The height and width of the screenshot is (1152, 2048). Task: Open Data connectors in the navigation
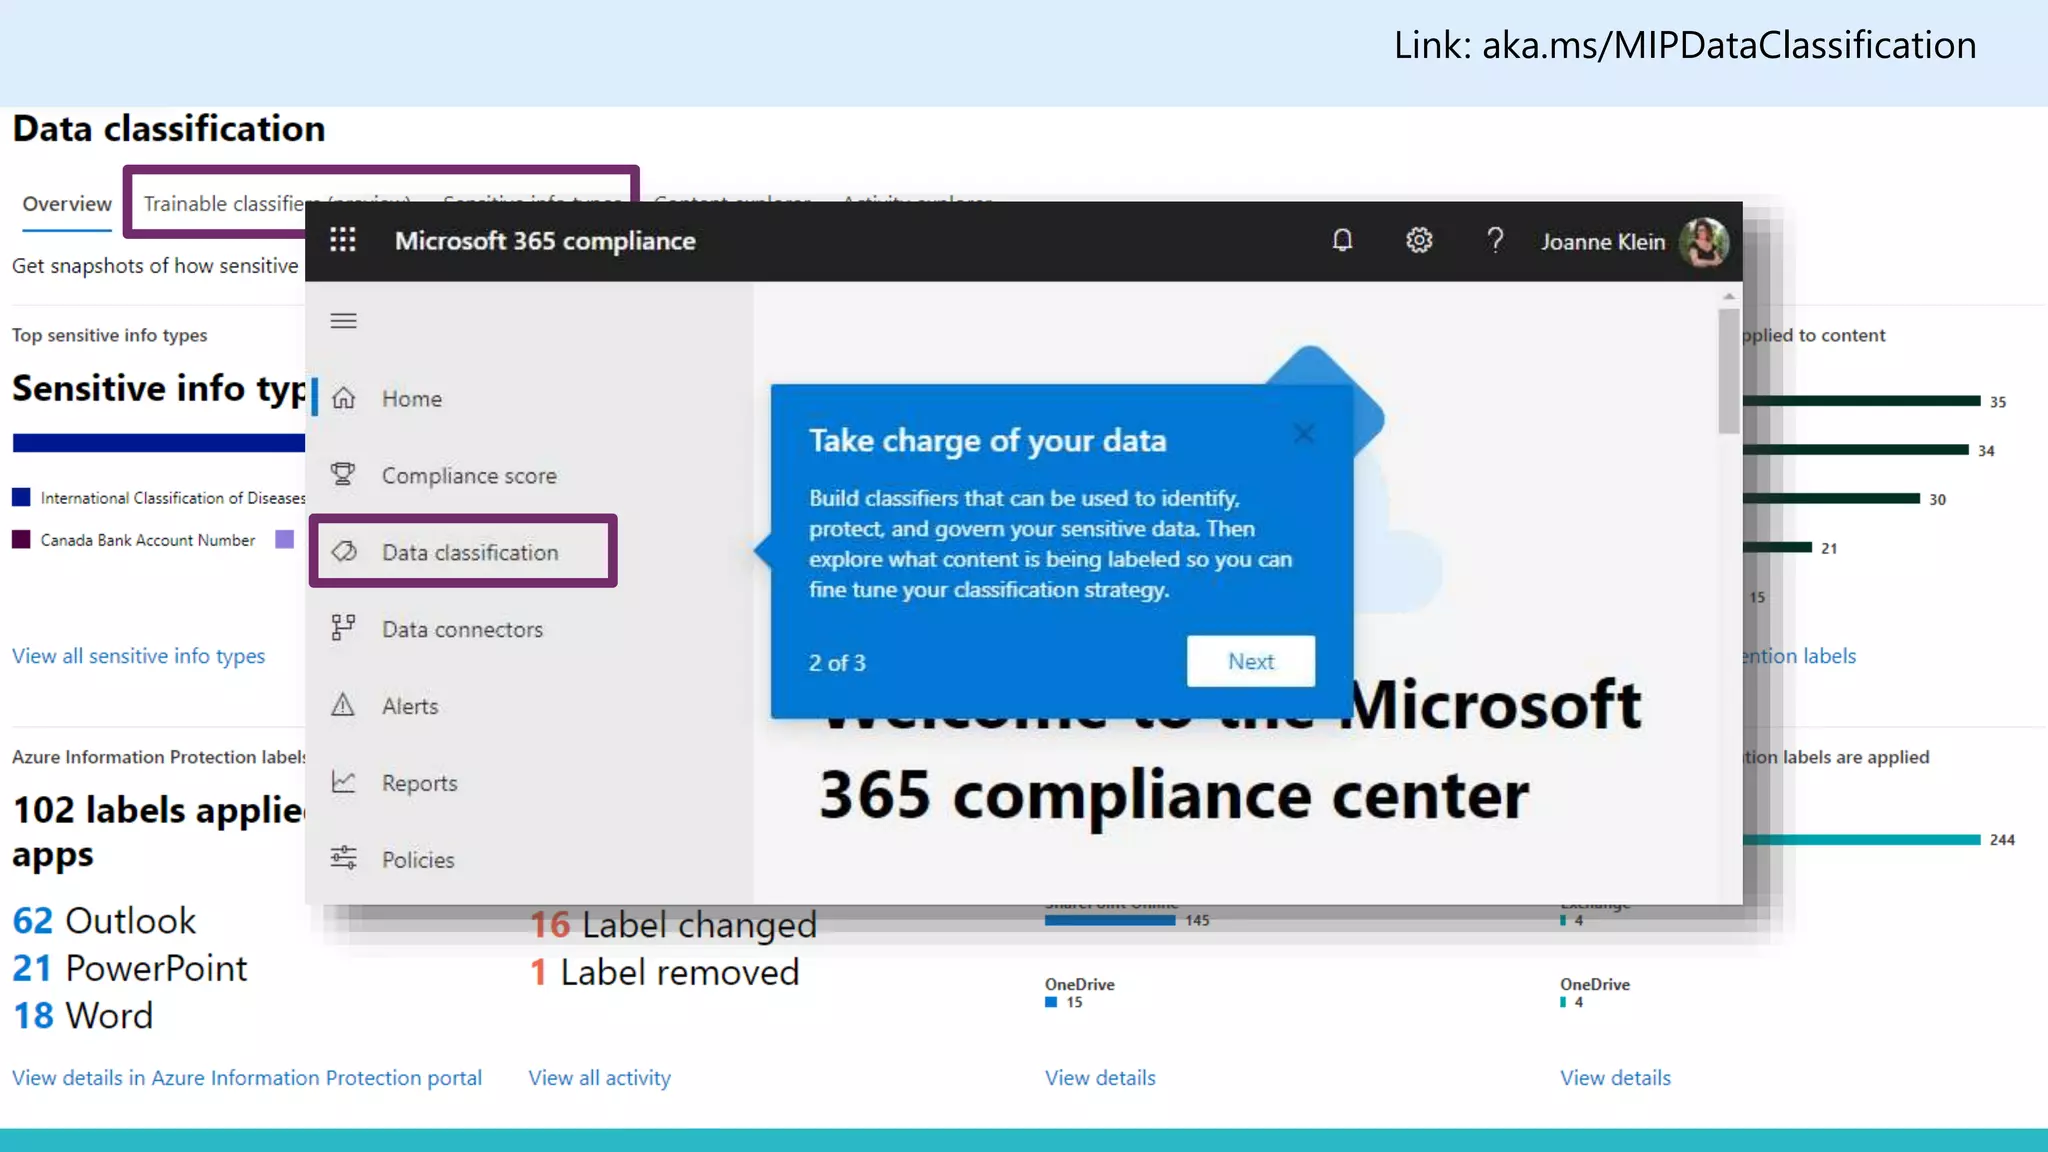pos(462,630)
